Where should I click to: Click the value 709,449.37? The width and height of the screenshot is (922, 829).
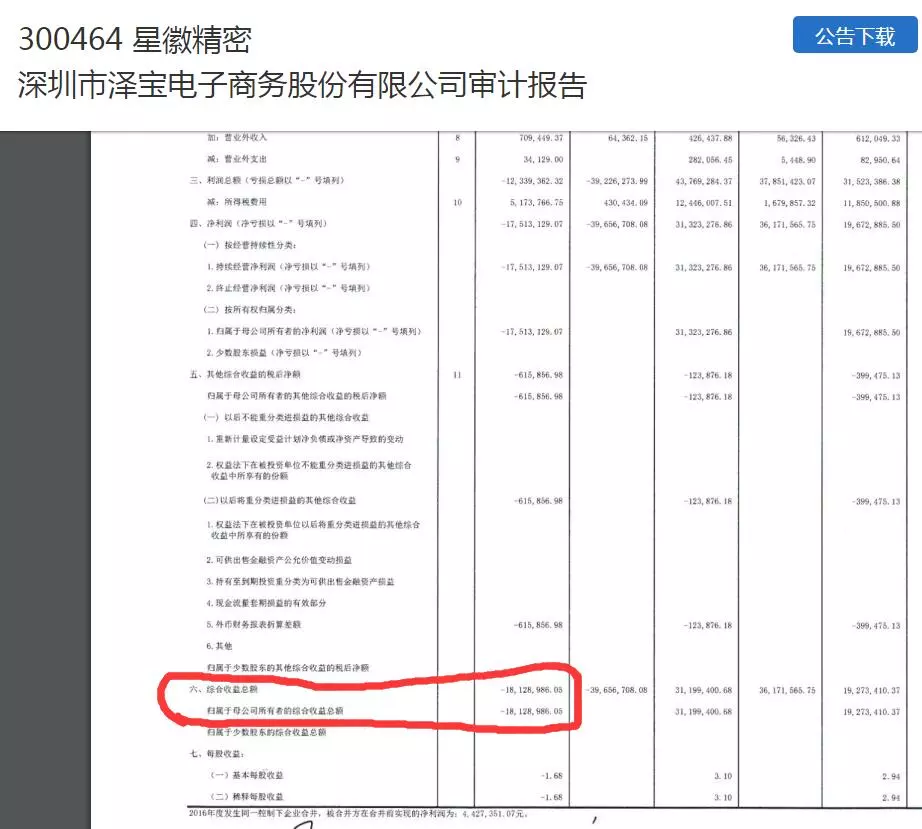[541, 138]
